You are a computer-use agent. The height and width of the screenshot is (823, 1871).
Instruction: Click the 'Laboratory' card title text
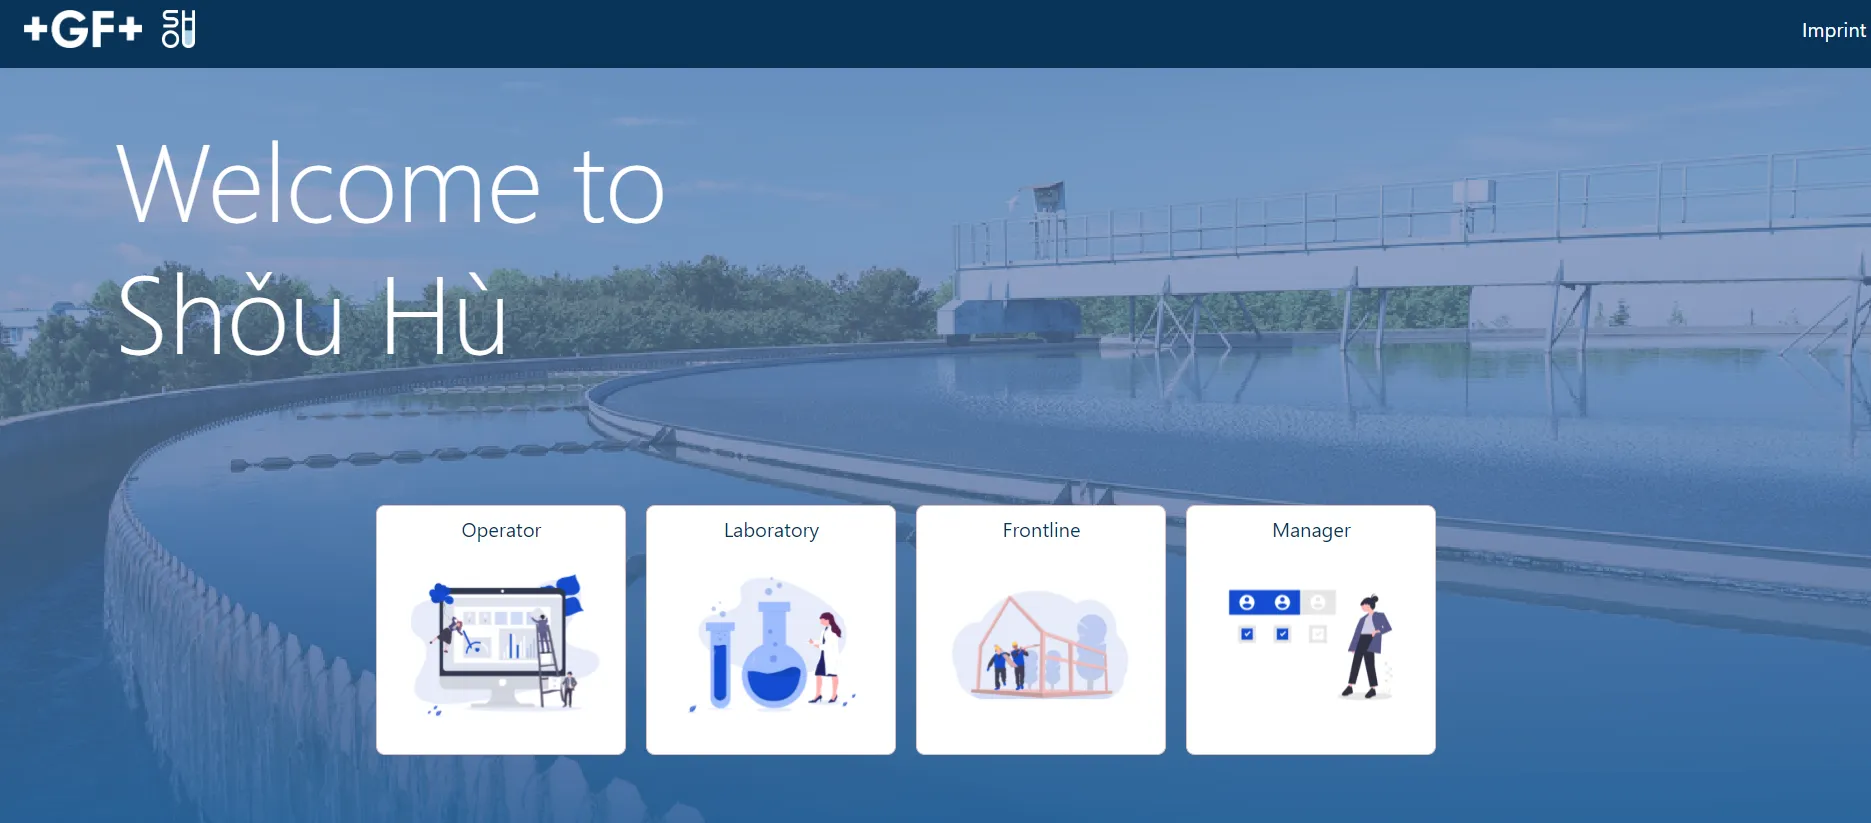click(771, 530)
